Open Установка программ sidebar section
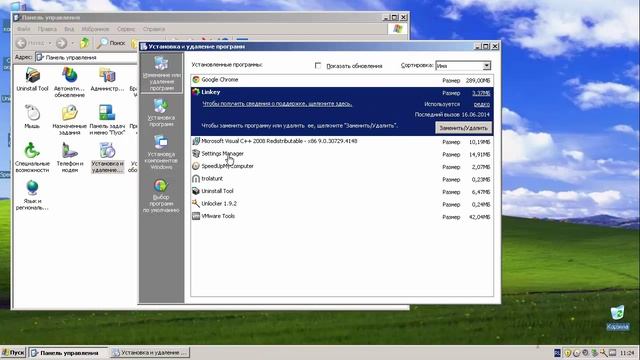 point(162,113)
